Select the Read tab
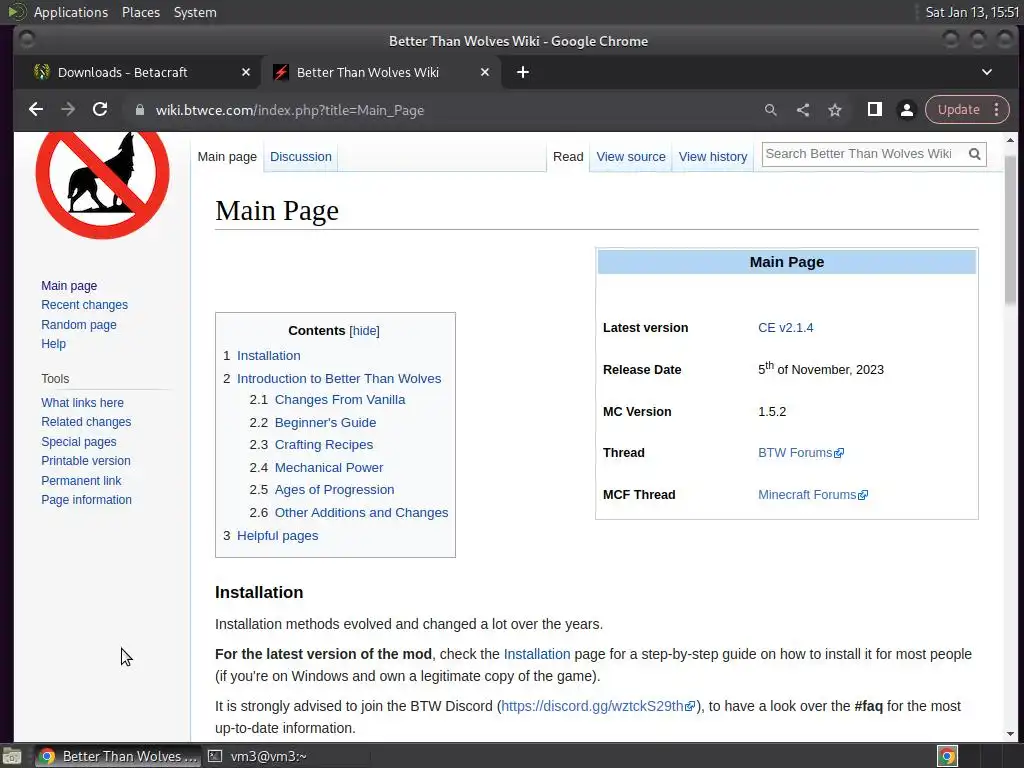Viewport: 1024px width, 768px height. [x=568, y=157]
